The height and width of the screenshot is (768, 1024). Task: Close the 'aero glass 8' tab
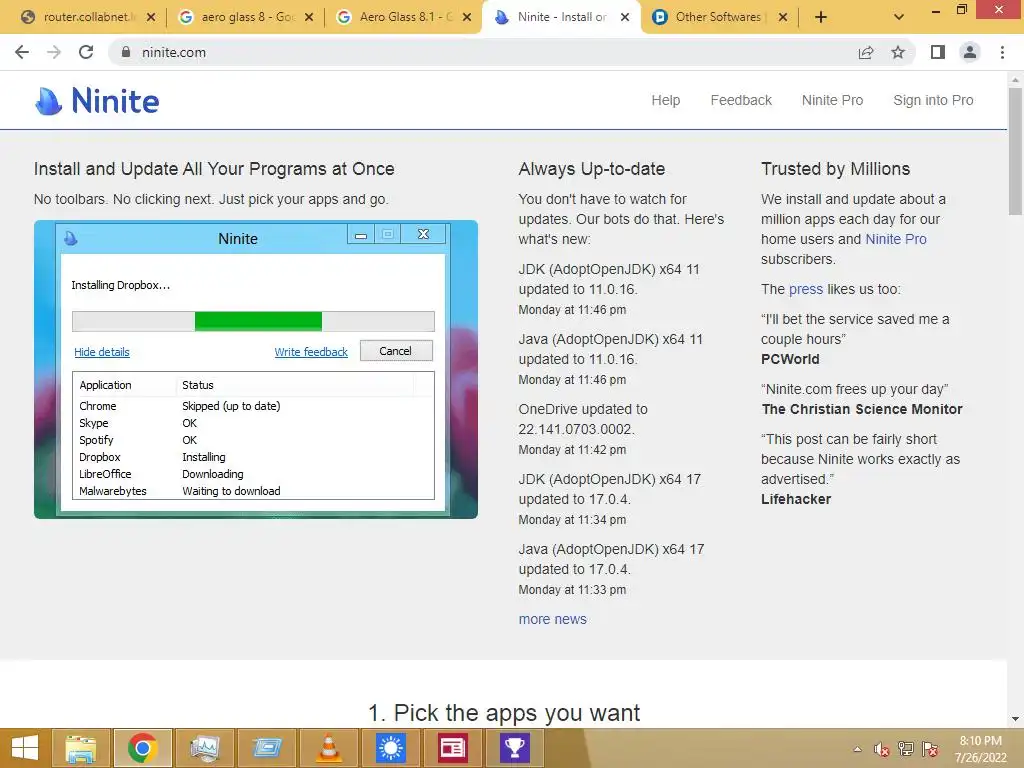click(309, 17)
